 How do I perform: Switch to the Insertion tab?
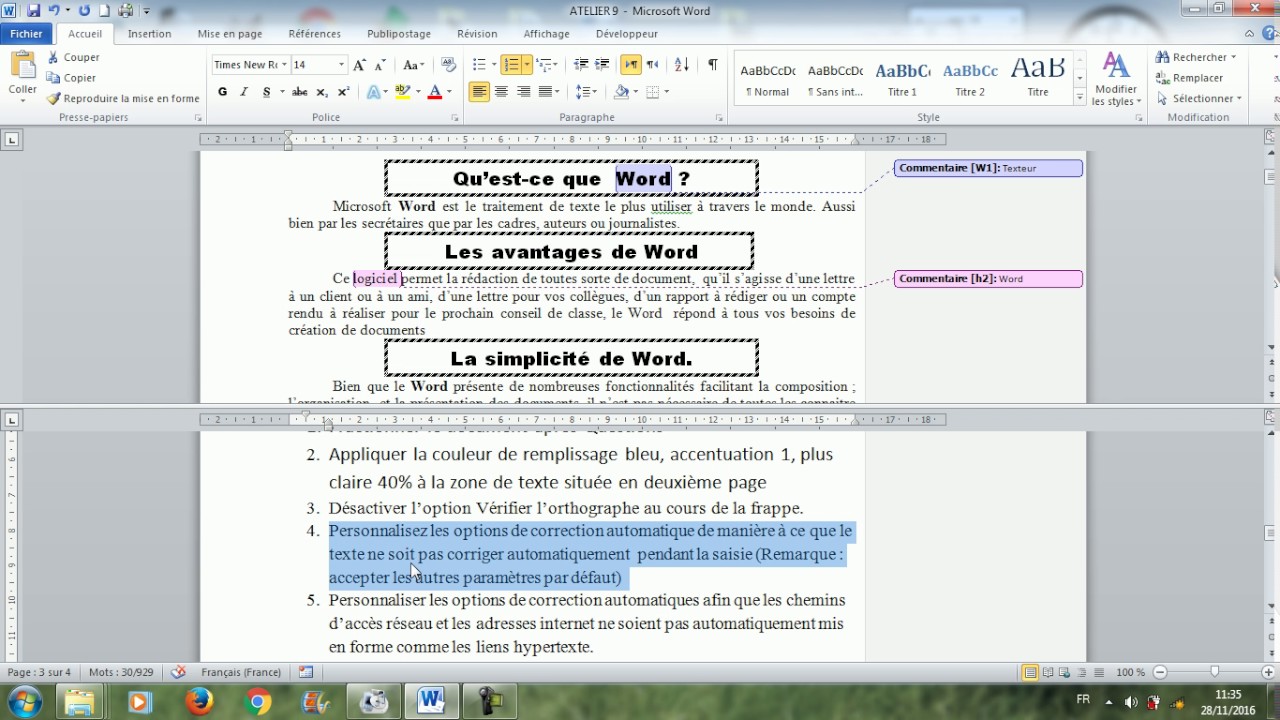coord(149,34)
